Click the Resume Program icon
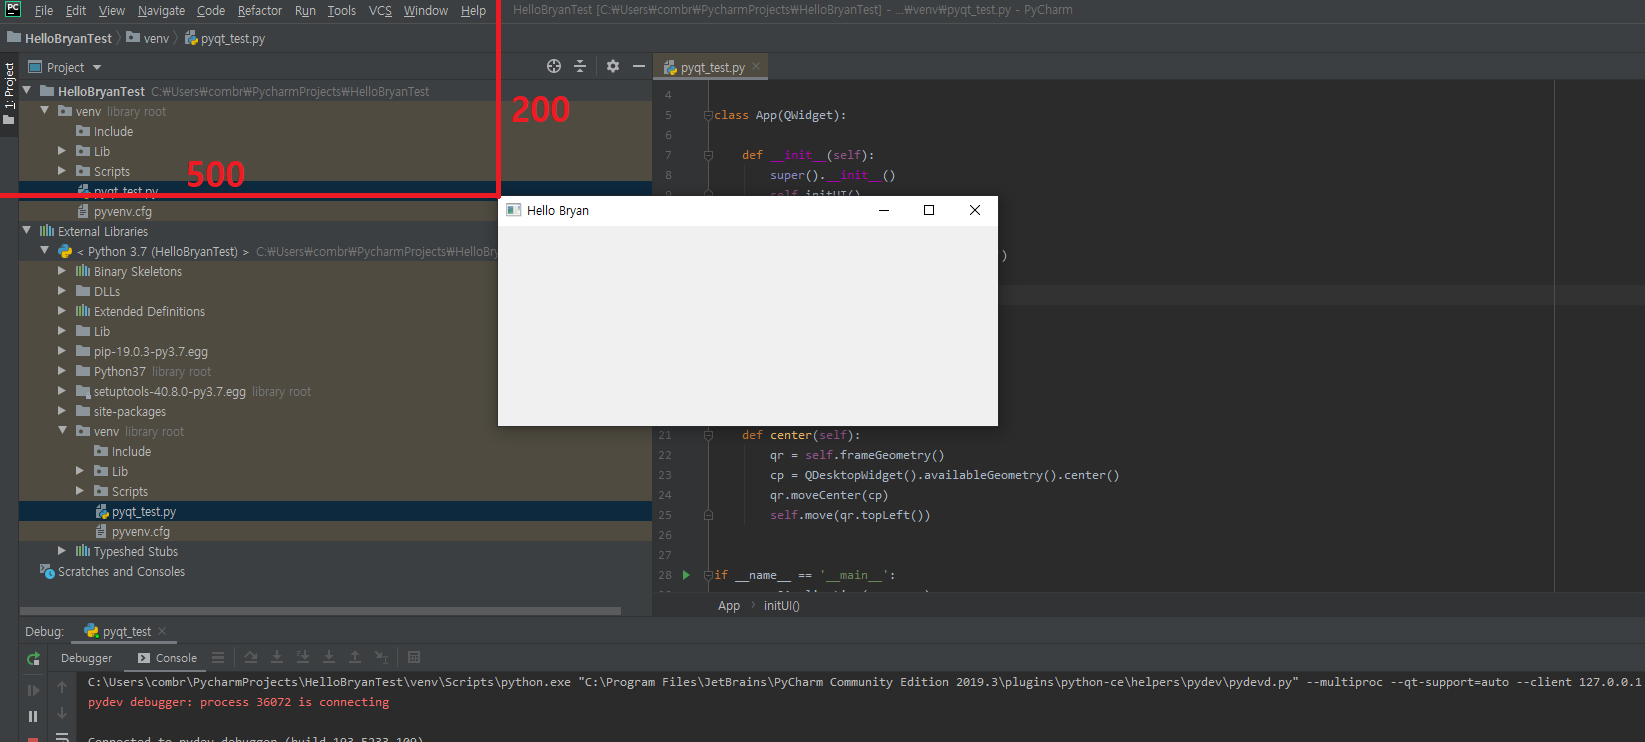This screenshot has width=1645, height=742. tap(33, 690)
